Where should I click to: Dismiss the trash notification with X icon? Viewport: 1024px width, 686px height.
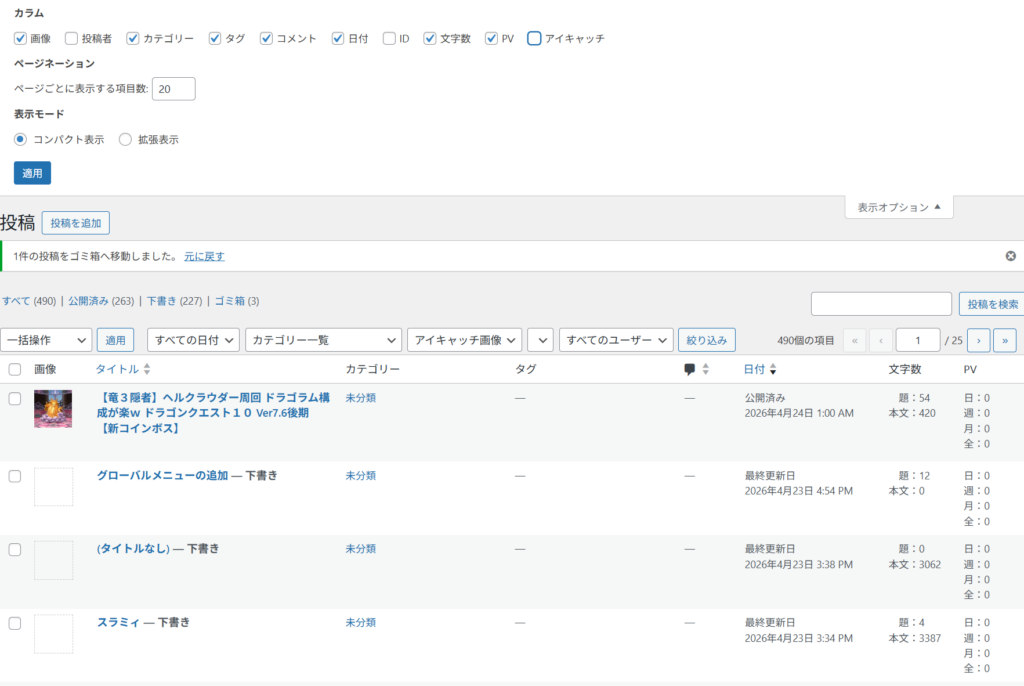1010,256
